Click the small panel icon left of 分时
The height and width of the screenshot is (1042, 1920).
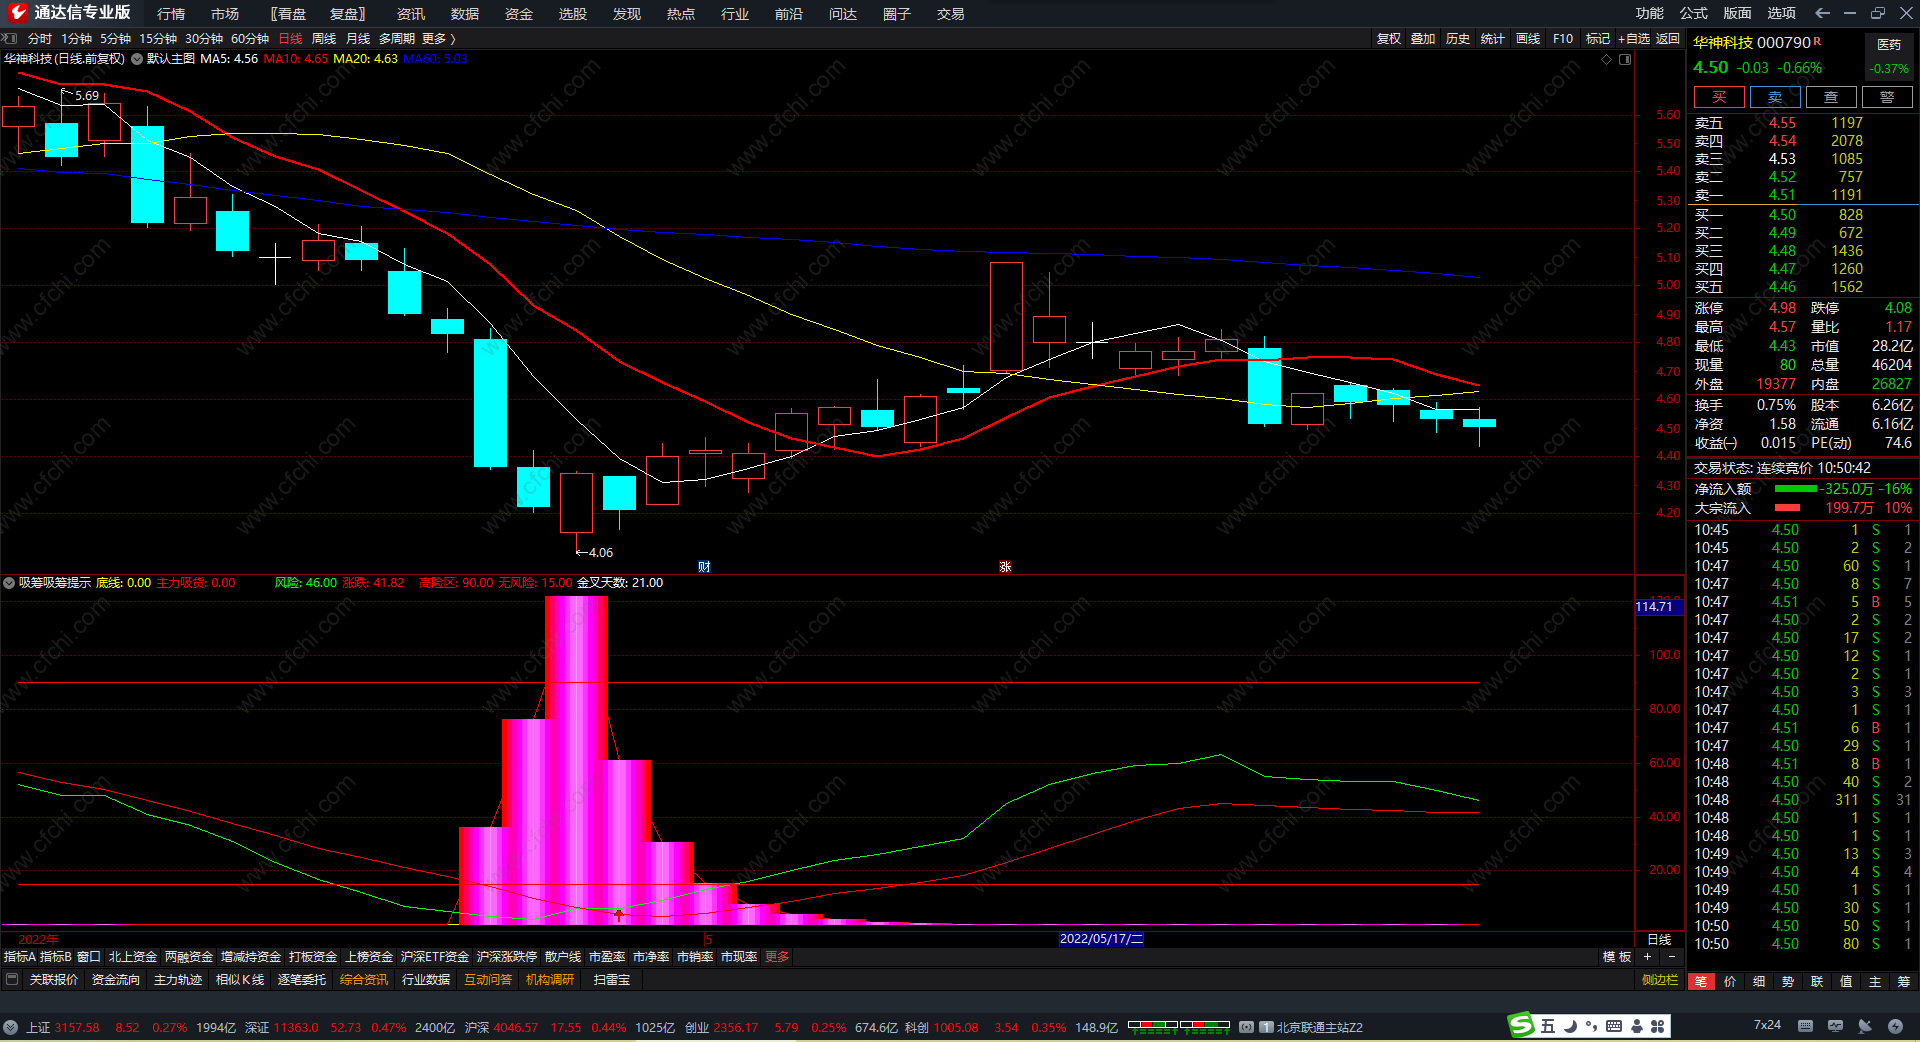tap(10, 38)
